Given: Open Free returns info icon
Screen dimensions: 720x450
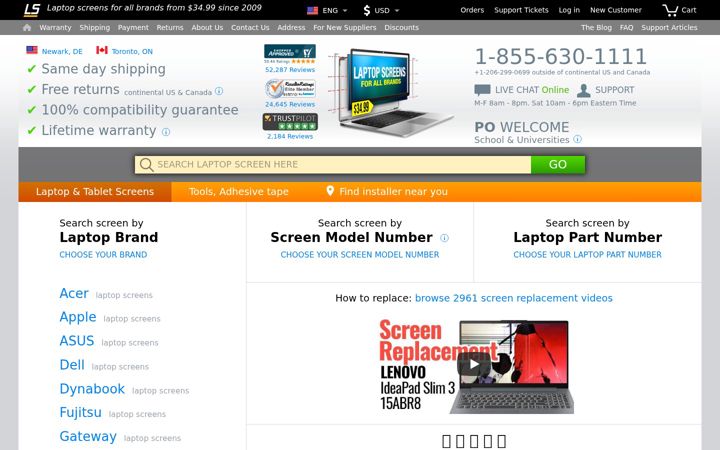Looking at the screenshot, I should point(219,91).
